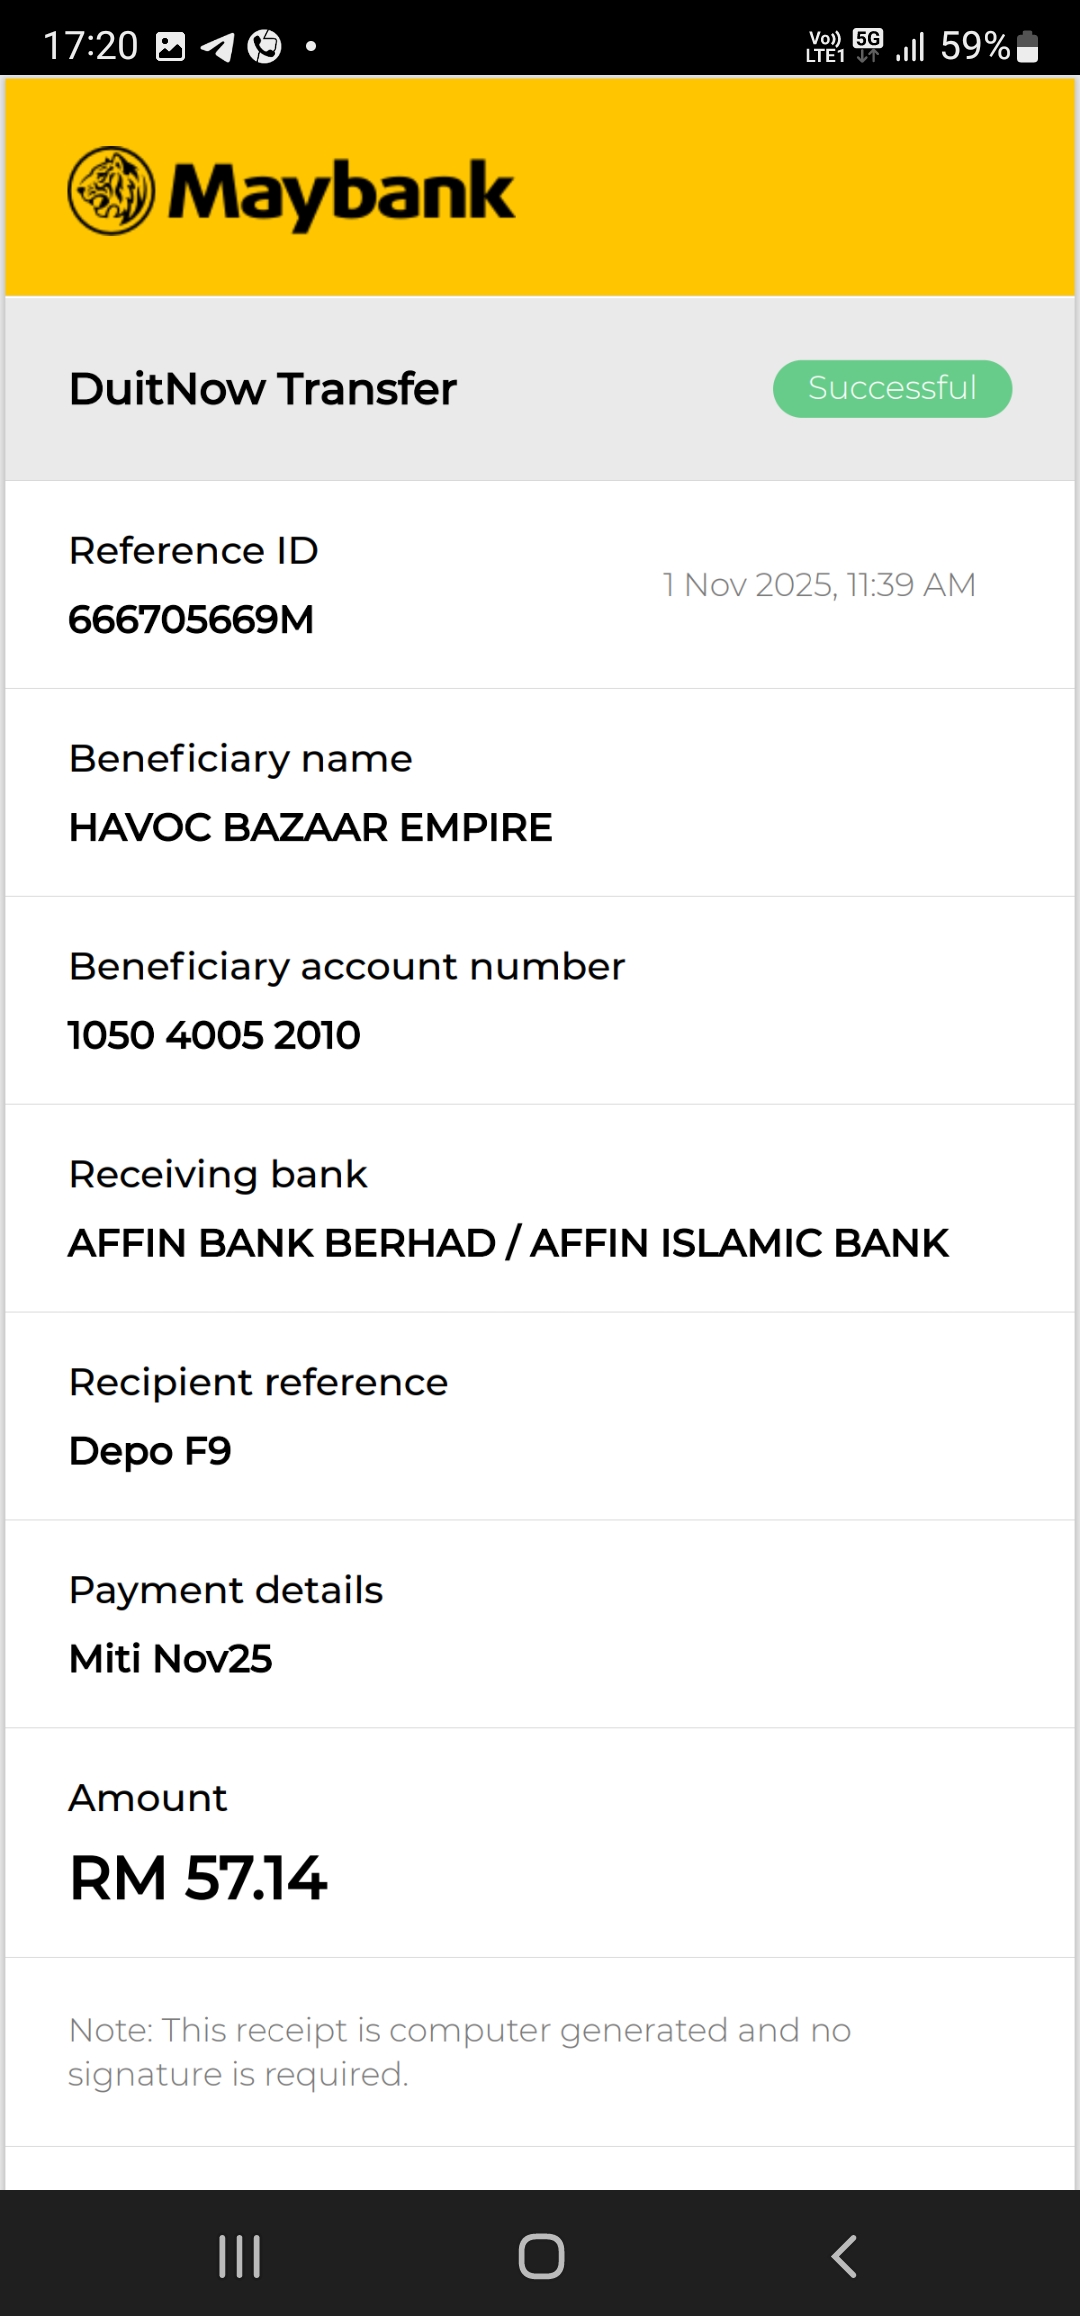Open recent apps via navigation bar
The width and height of the screenshot is (1080, 2316).
coord(240,2256)
